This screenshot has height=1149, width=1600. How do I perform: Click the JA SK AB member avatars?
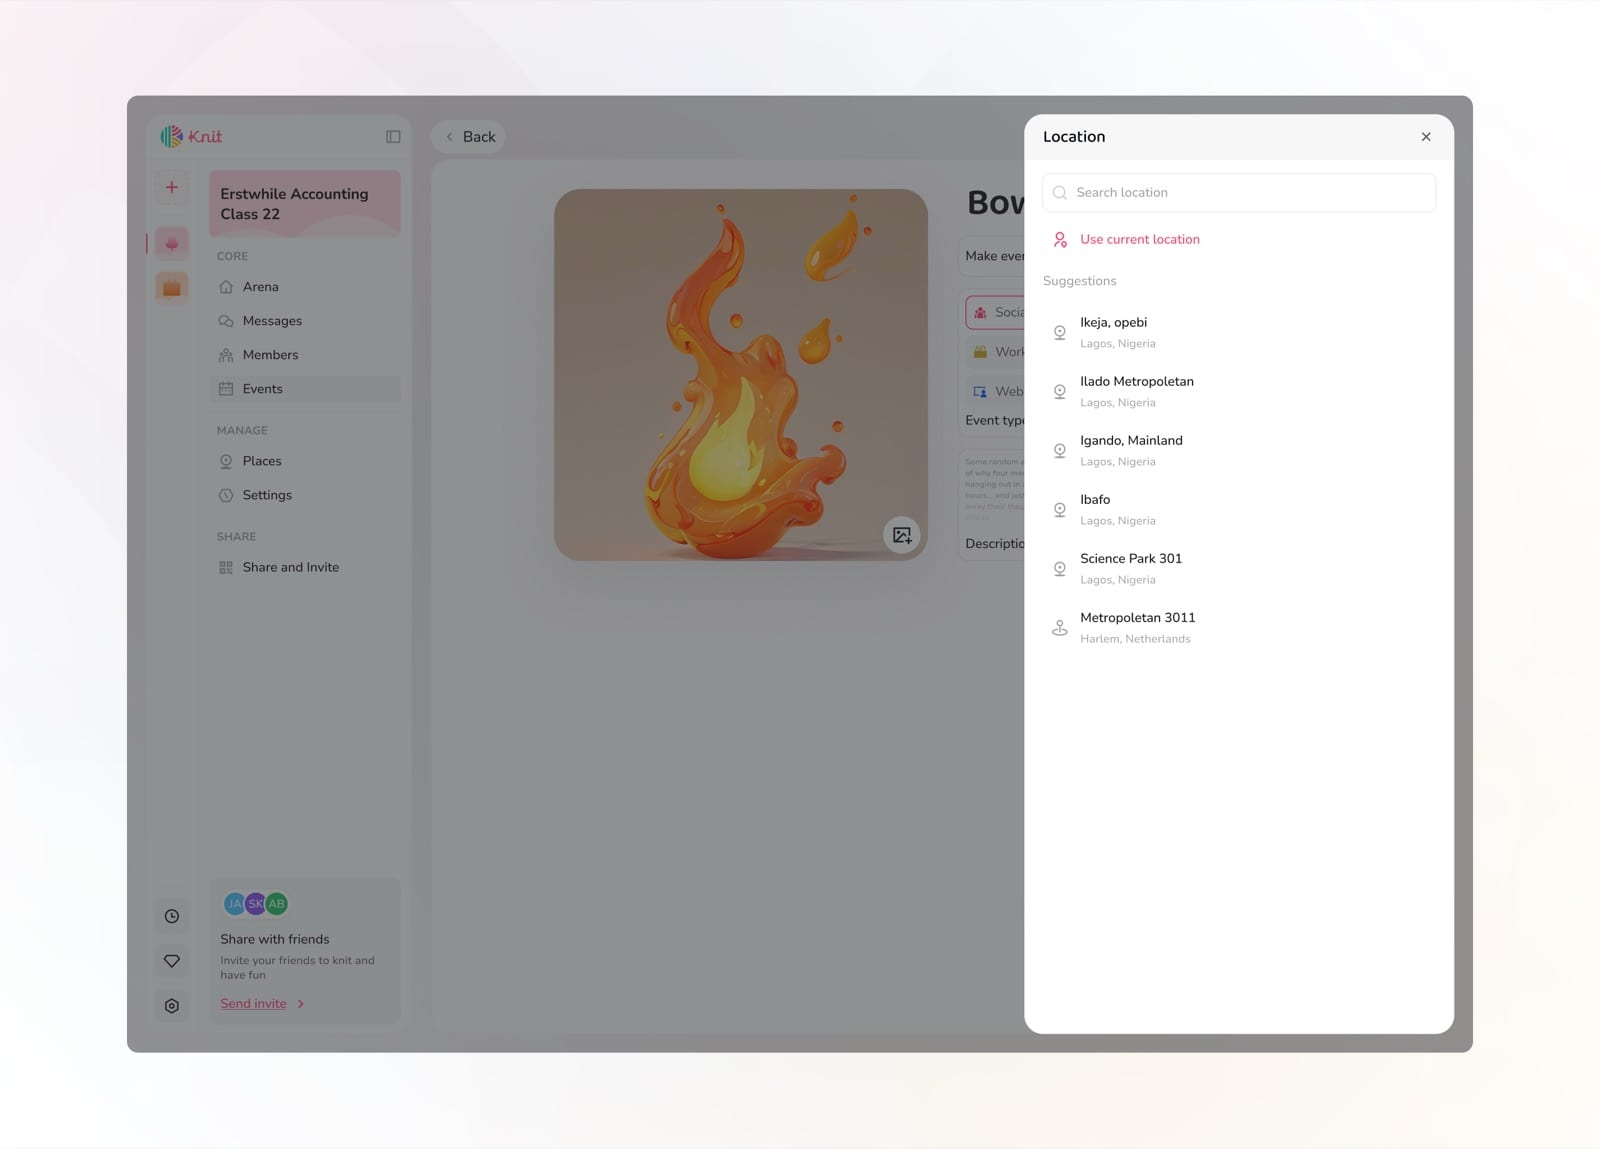click(x=256, y=904)
